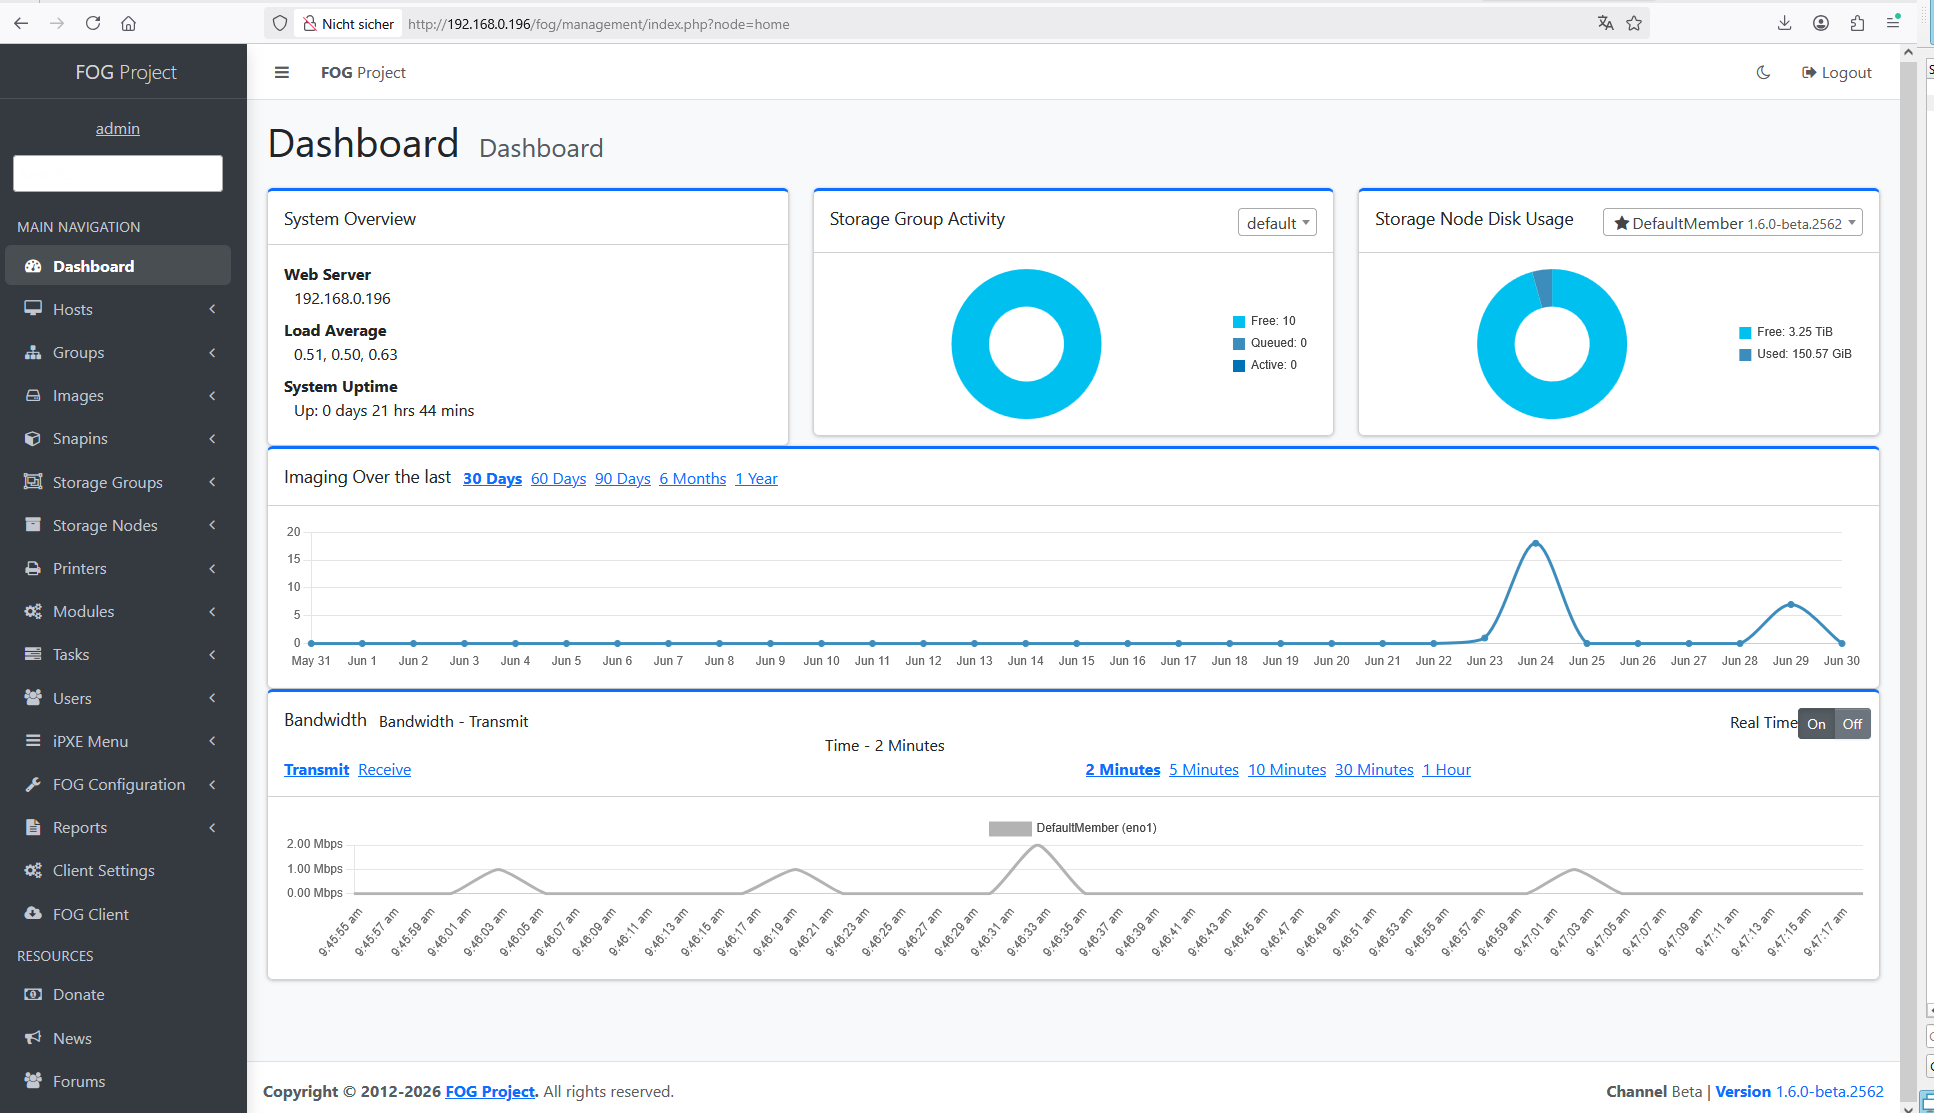Image resolution: width=1934 pixels, height=1113 pixels.
Task: Click the Printers icon
Action: (33, 568)
